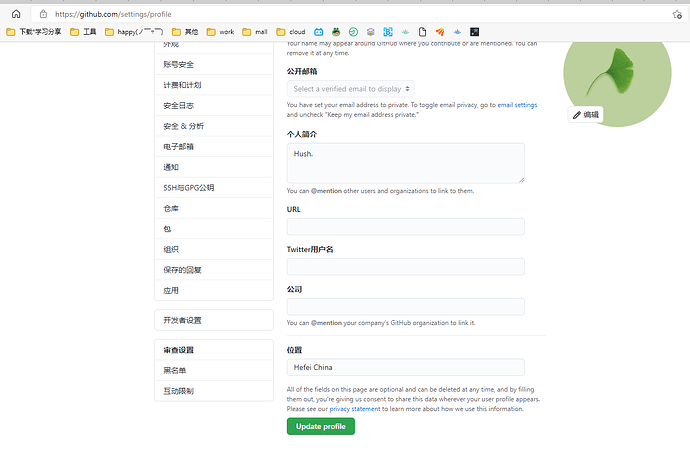
Task: Open 保存的回复 in settings sidebar
Action: coord(214,270)
